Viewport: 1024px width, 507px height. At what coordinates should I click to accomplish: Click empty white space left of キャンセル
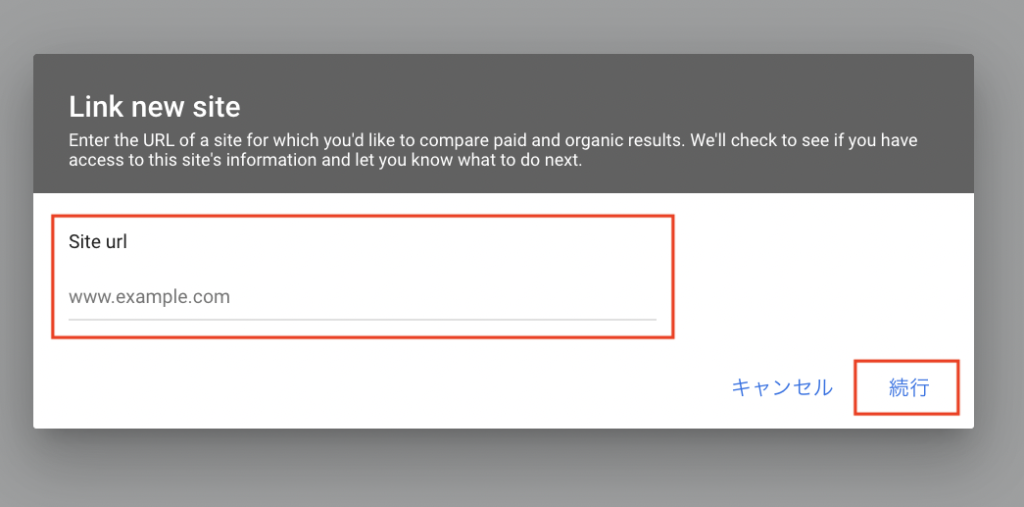pyautogui.click(x=400, y=388)
